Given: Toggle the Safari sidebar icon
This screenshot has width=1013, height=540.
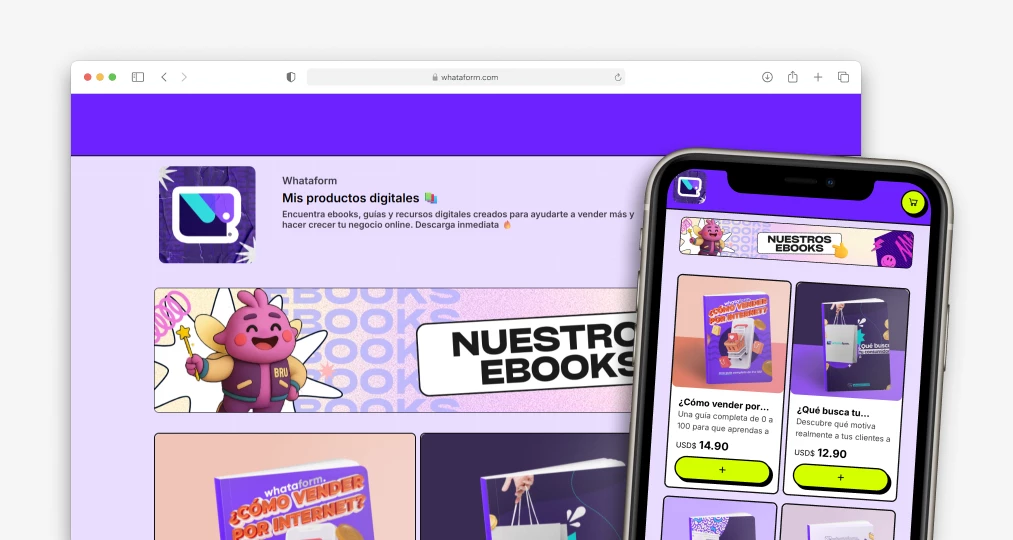Looking at the screenshot, I should click(138, 77).
